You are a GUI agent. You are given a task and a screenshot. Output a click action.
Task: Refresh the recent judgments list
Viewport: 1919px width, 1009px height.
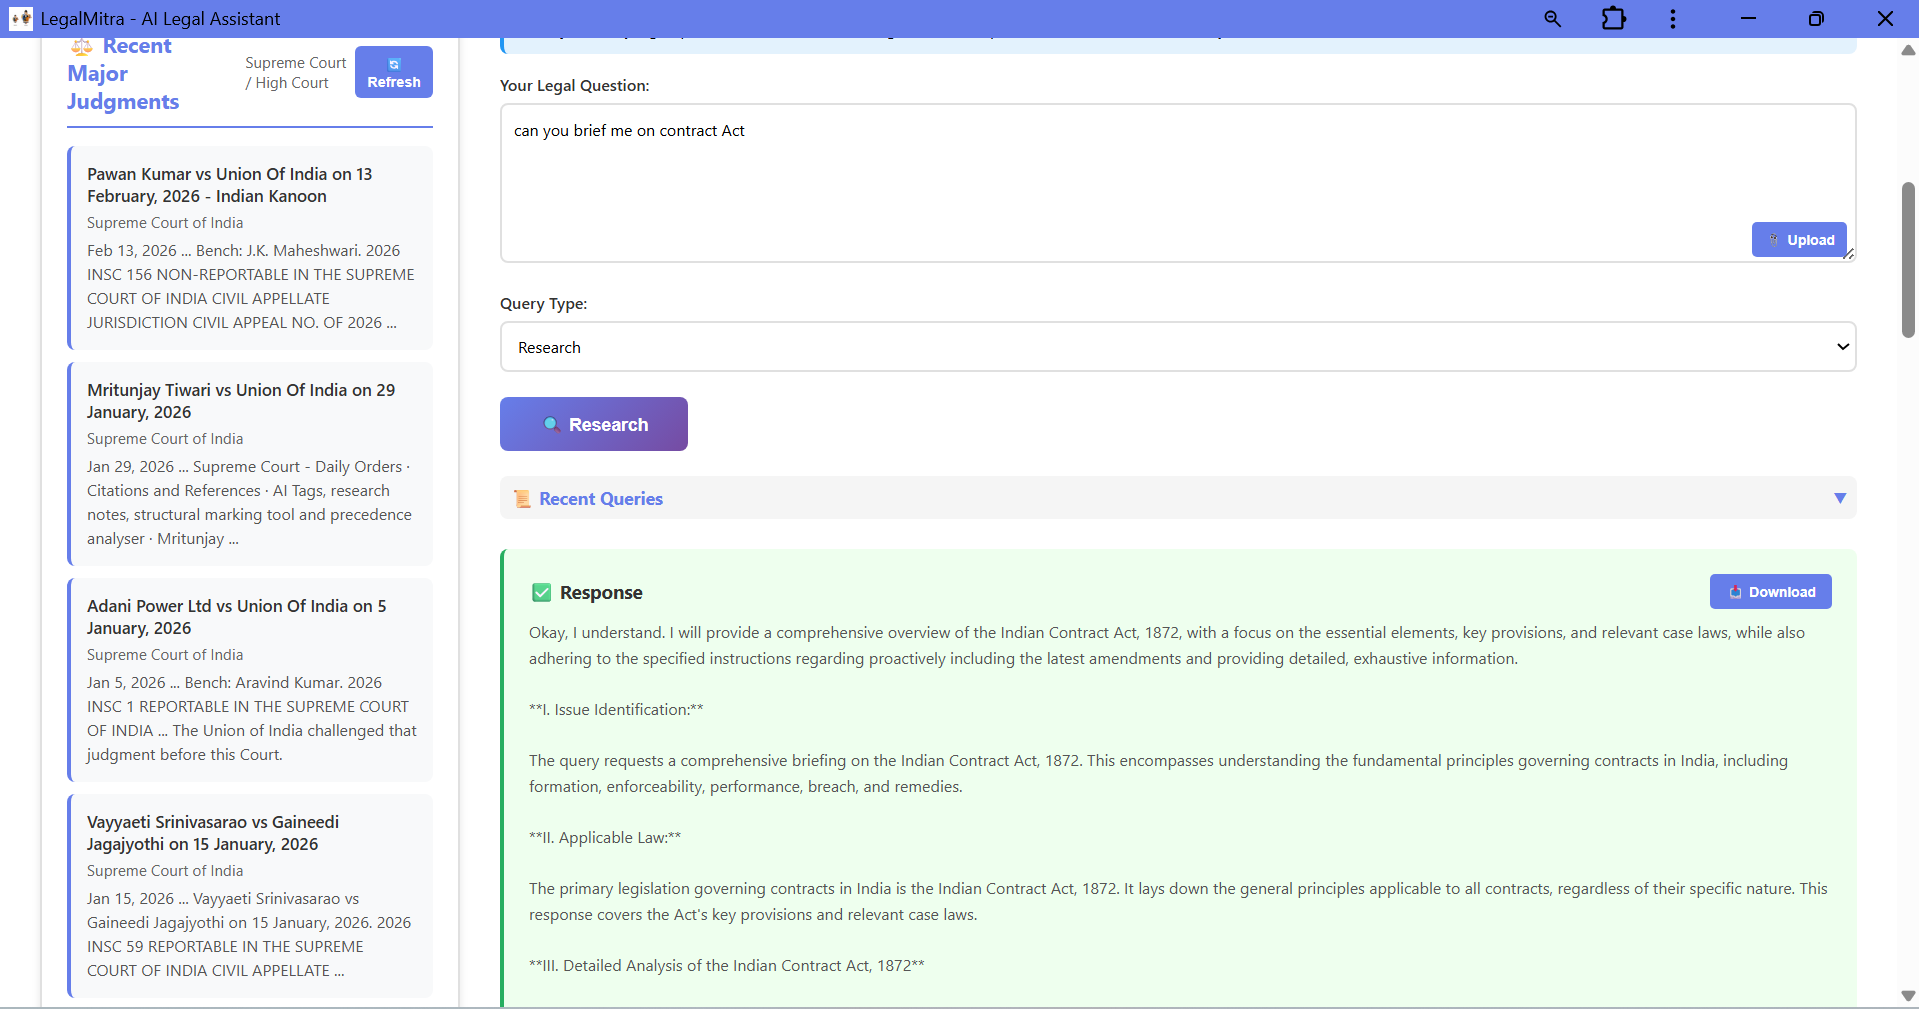pos(393,72)
